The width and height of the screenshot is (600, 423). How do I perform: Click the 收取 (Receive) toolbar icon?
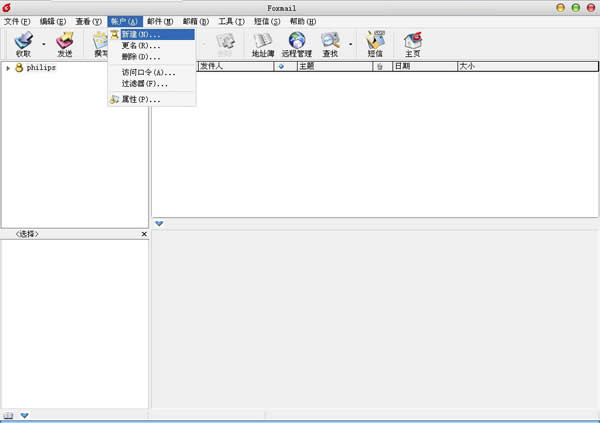tap(23, 43)
